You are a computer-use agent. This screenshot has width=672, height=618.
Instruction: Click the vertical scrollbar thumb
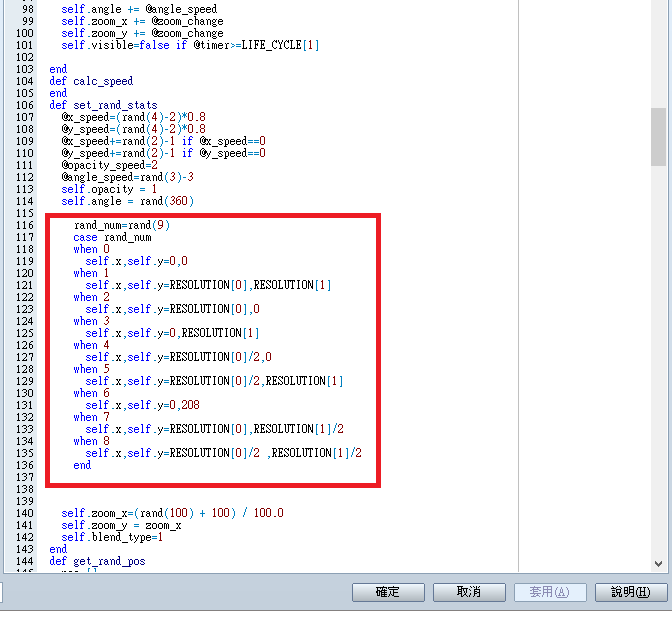pyautogui.click(x=658, y=137)
